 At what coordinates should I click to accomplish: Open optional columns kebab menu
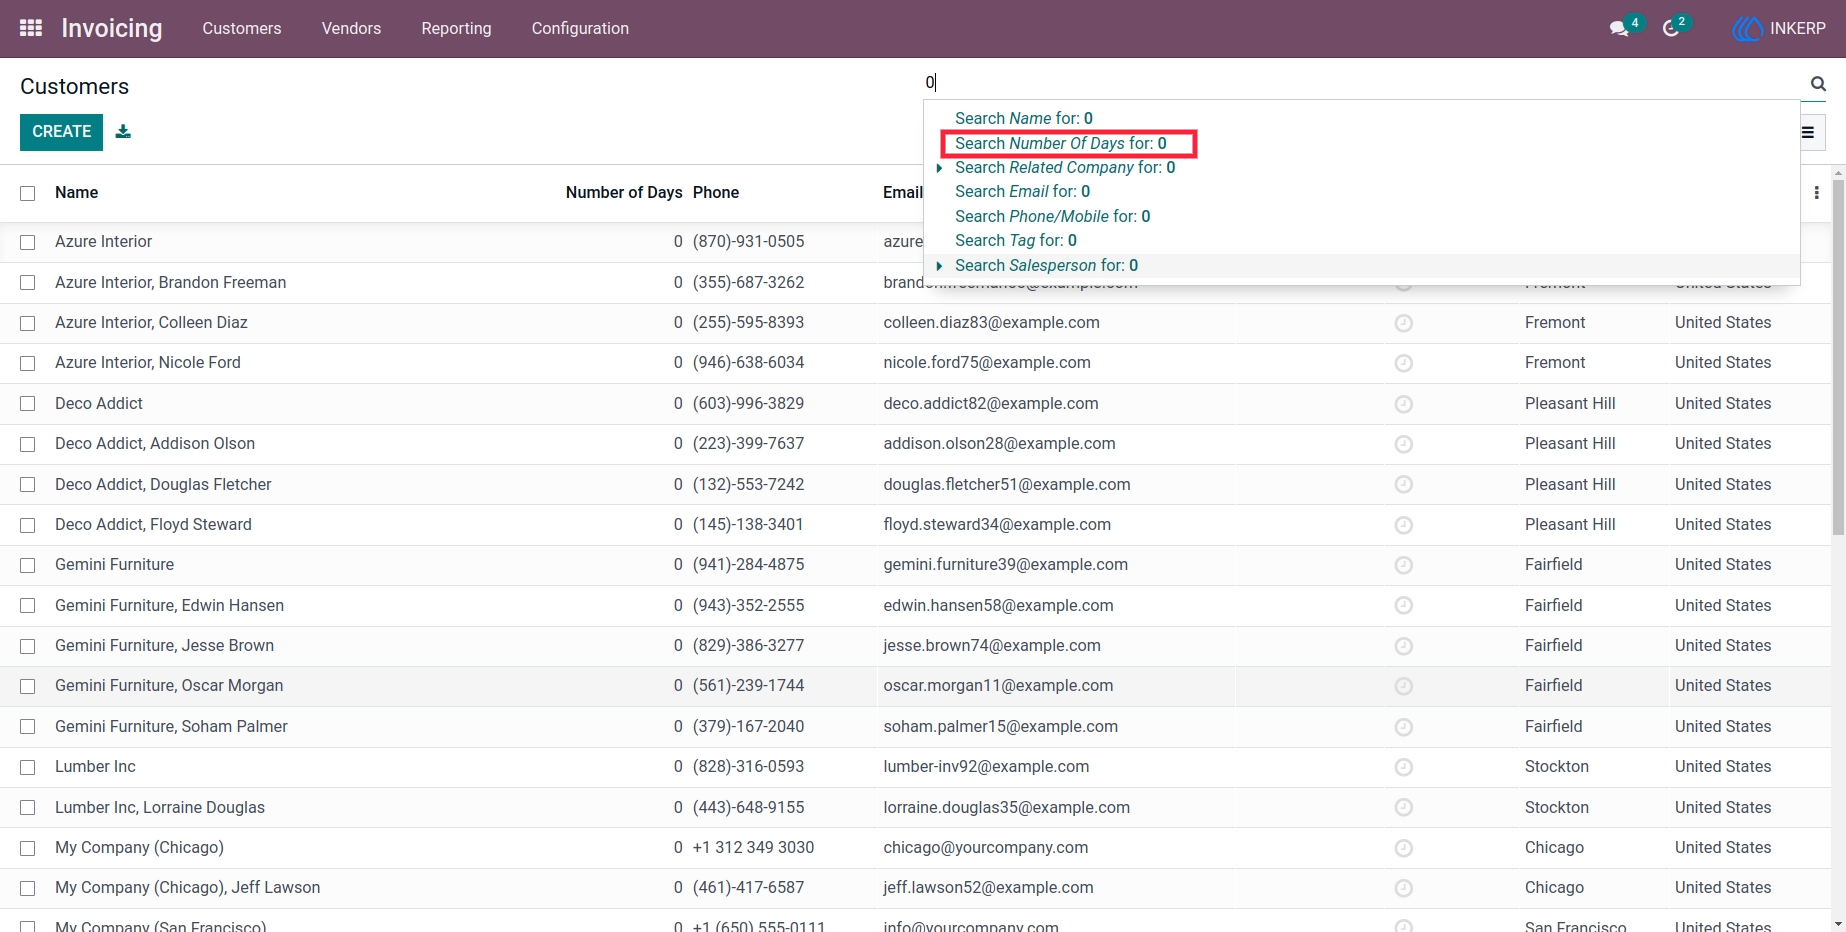1816,193
